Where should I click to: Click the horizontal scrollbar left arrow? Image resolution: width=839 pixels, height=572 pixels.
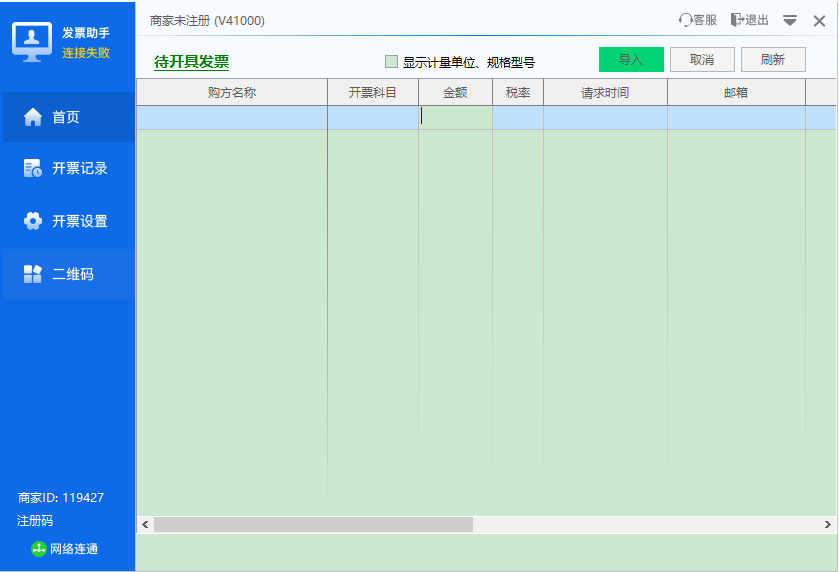click(145, 524)
